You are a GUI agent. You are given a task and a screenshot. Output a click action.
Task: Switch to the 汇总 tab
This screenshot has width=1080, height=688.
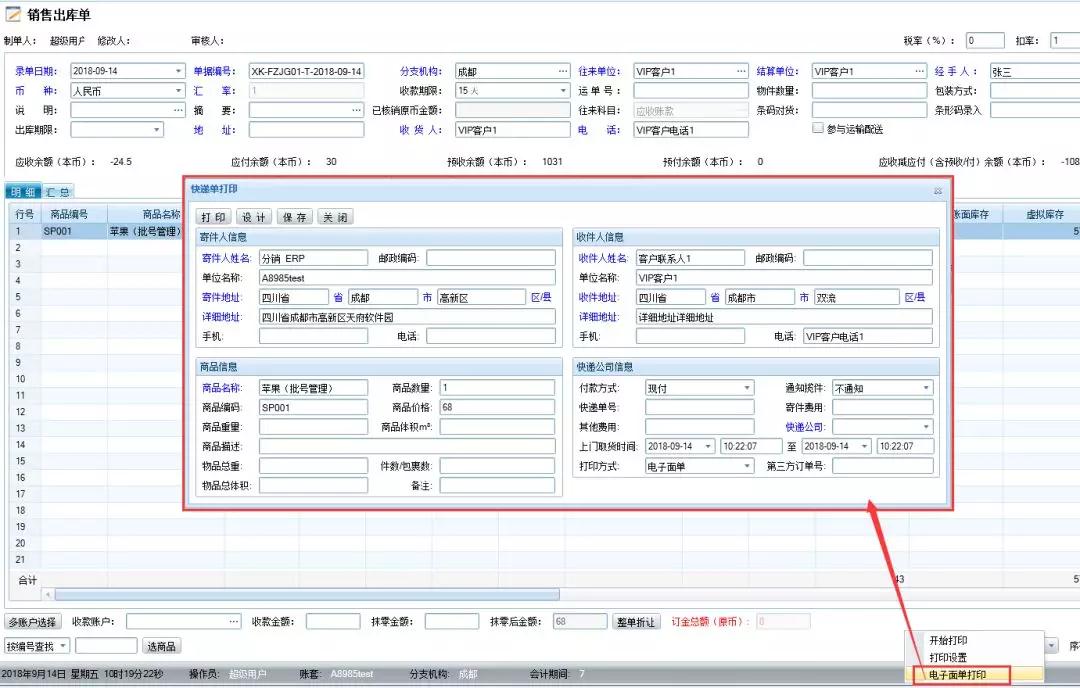[58, 192]
